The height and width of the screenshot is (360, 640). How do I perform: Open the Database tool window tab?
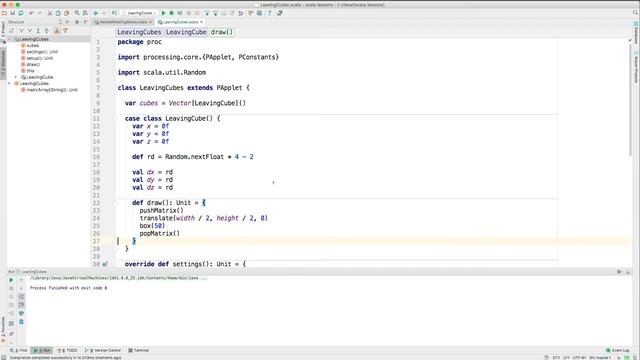pyautogui.click(x=636, y=33)
